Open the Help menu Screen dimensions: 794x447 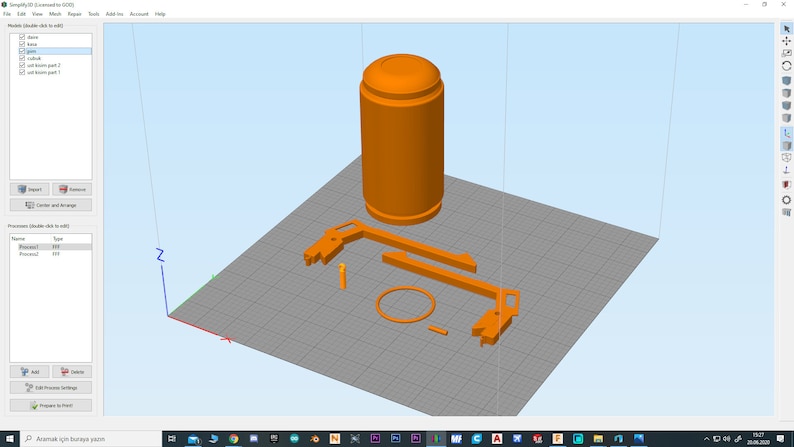click(160, 14)
